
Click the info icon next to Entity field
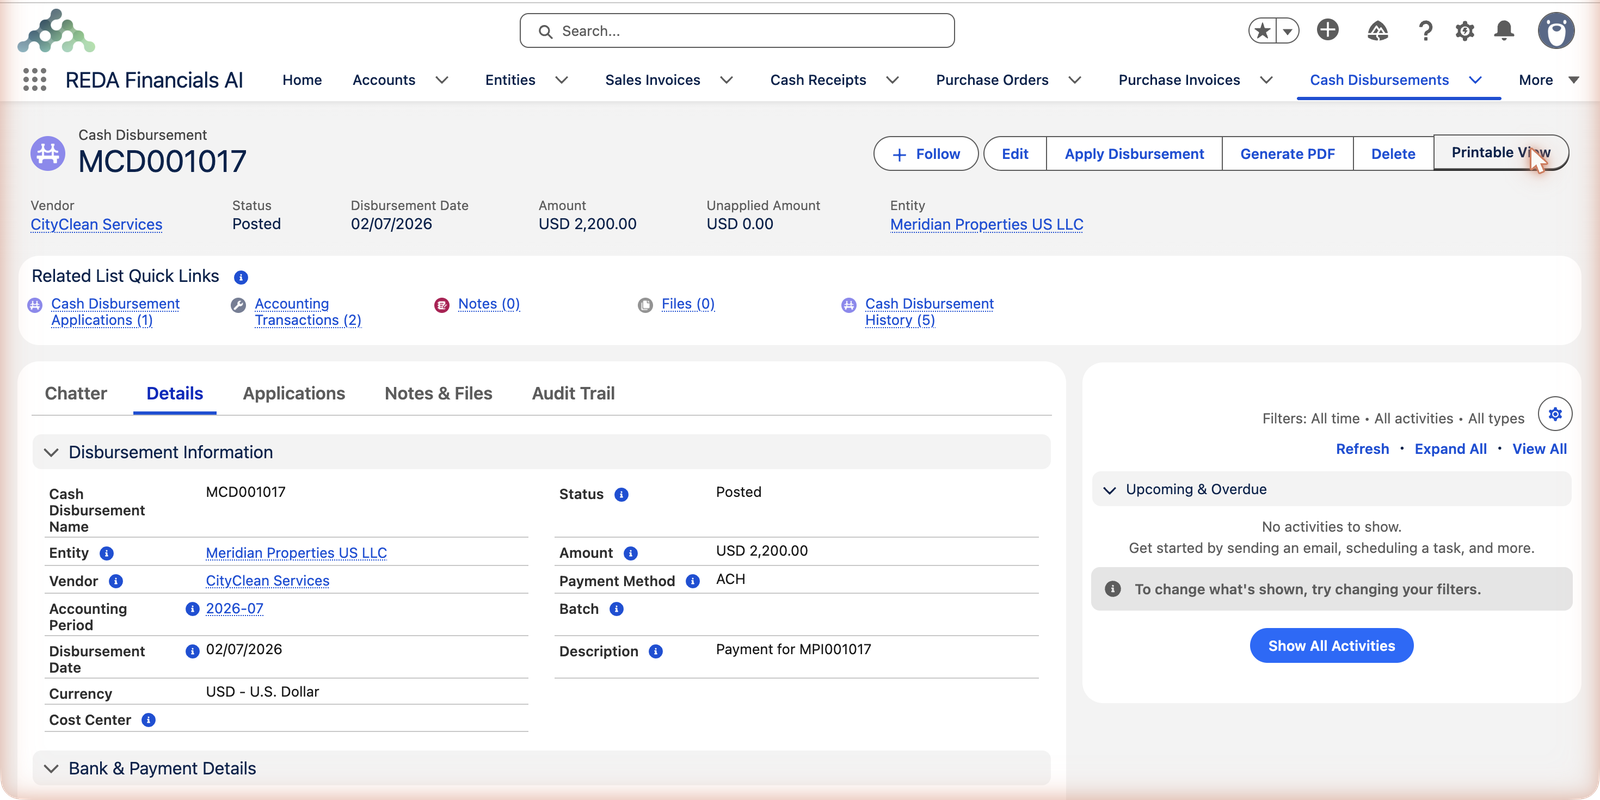click(107, 553)
